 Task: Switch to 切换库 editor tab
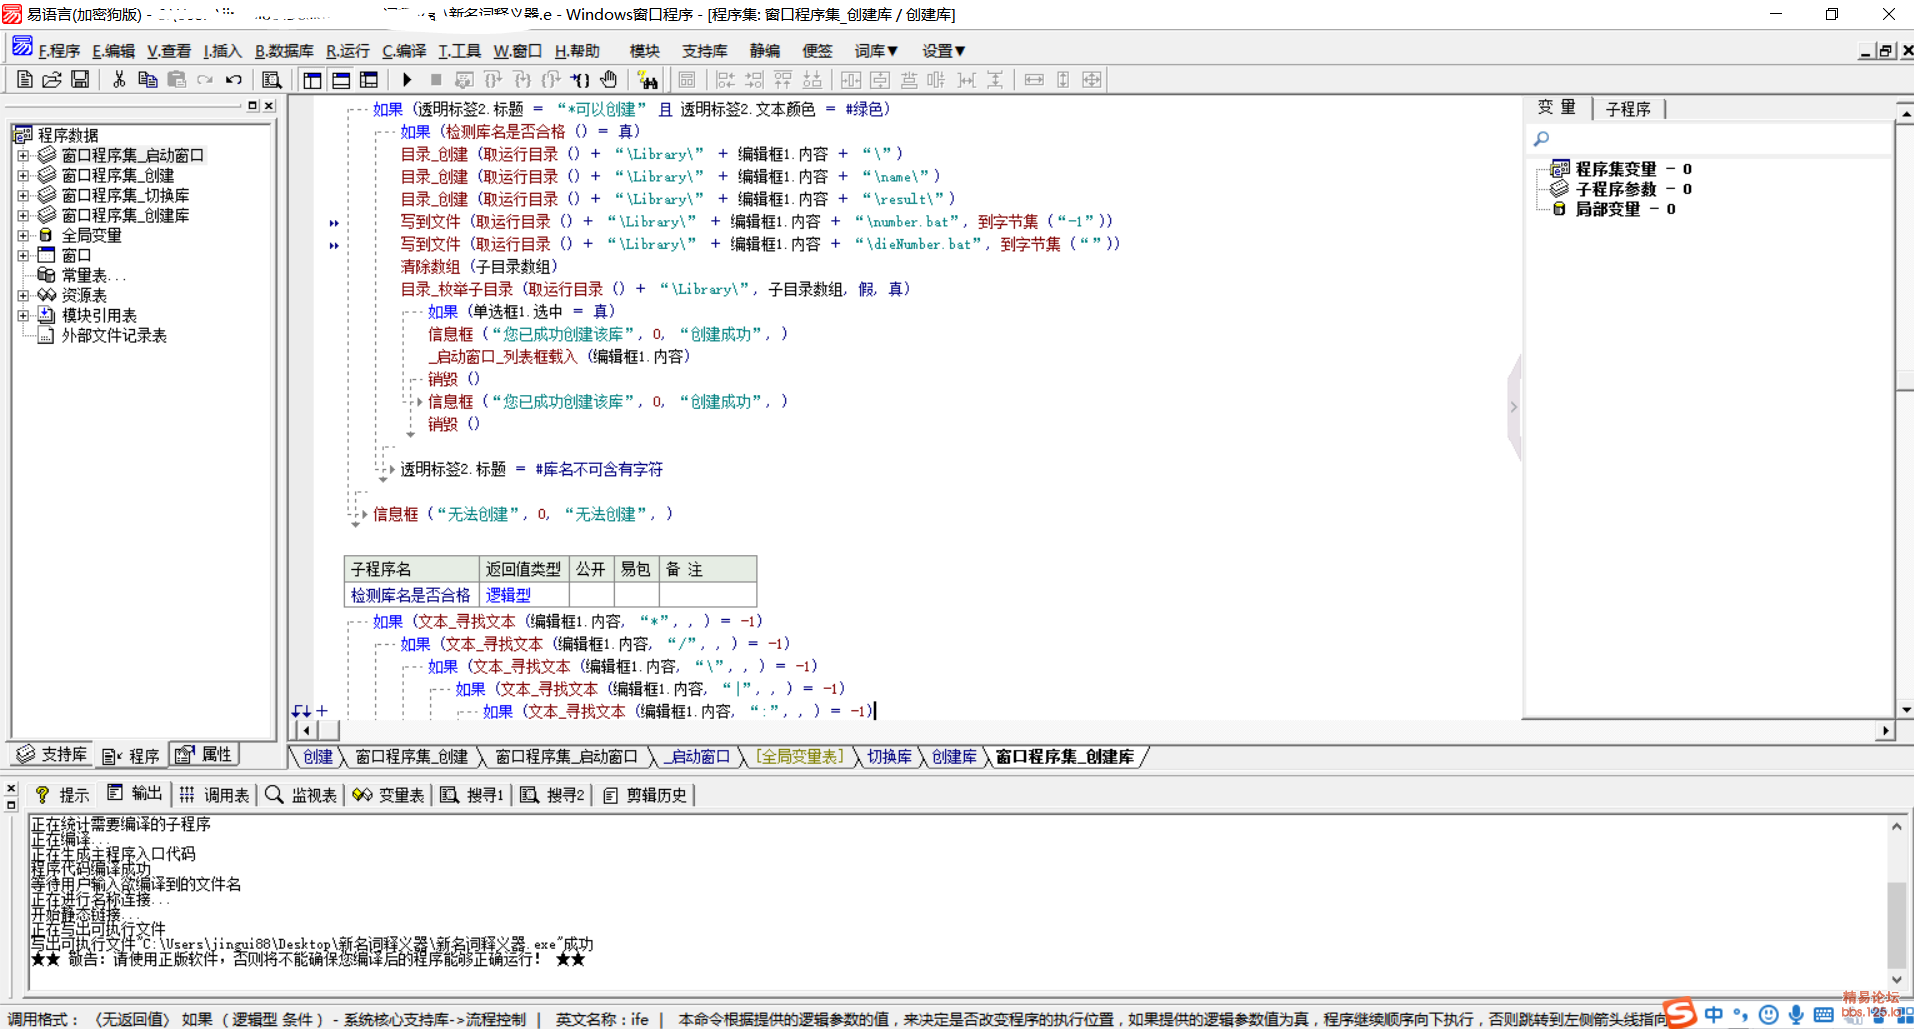[x=889, y=757]
